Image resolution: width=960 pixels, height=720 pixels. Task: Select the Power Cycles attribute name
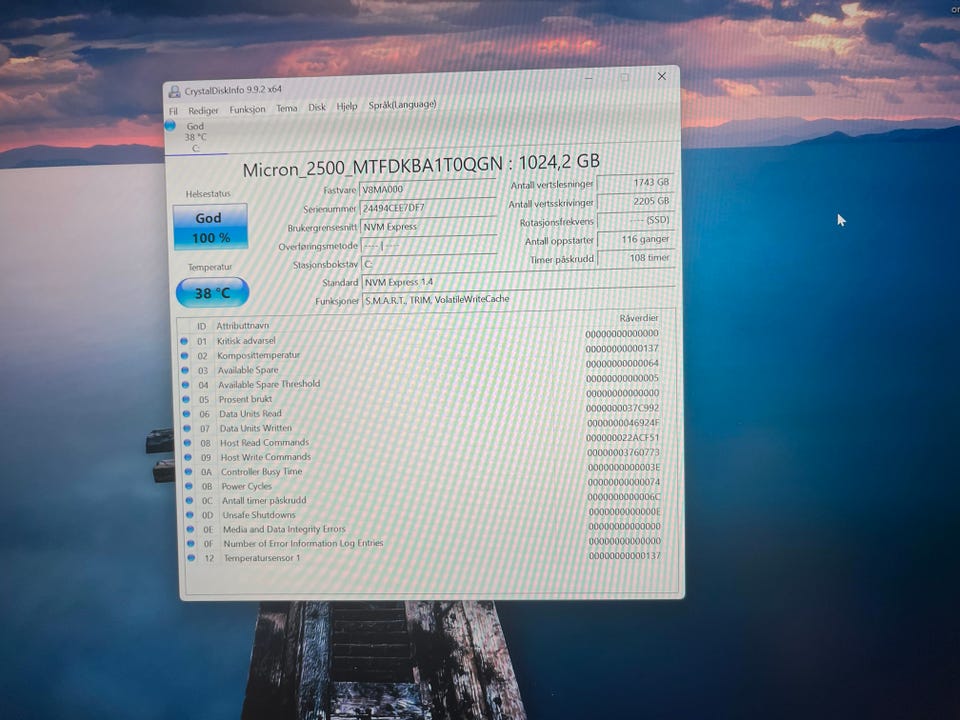[x=247, y=486]
